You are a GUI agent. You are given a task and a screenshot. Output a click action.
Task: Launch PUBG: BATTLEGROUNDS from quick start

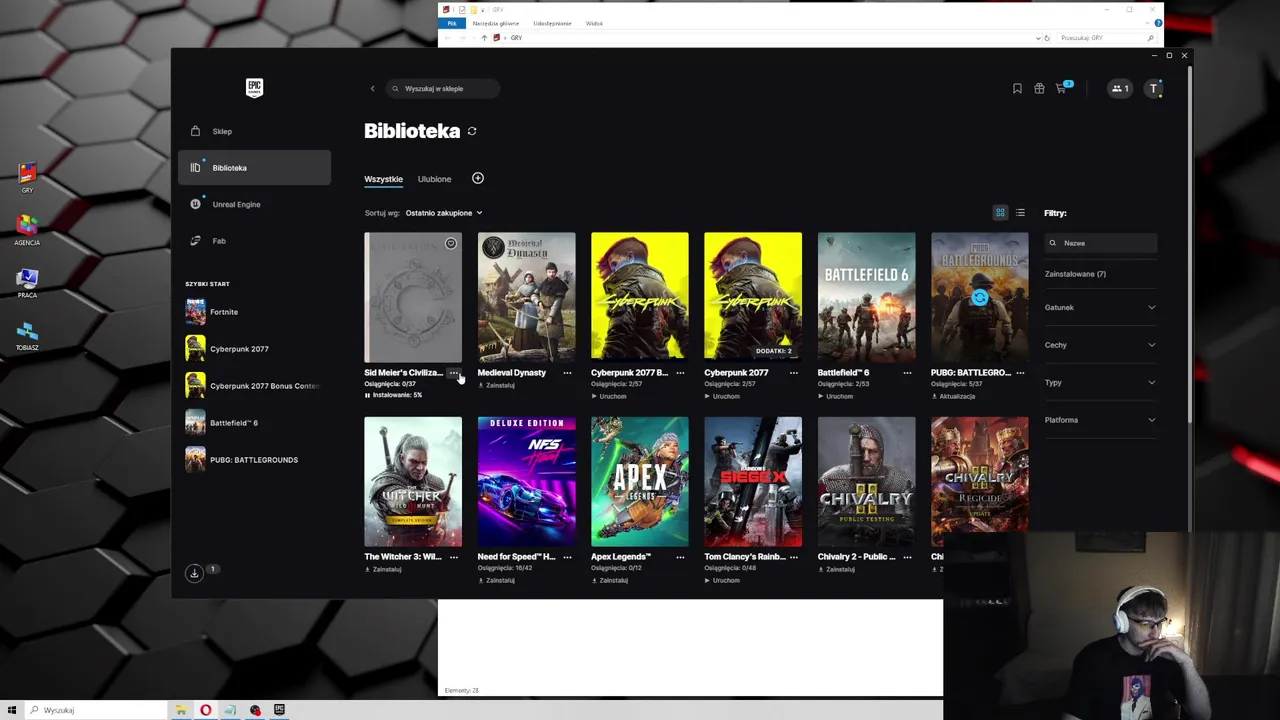(x=254, y=460)
